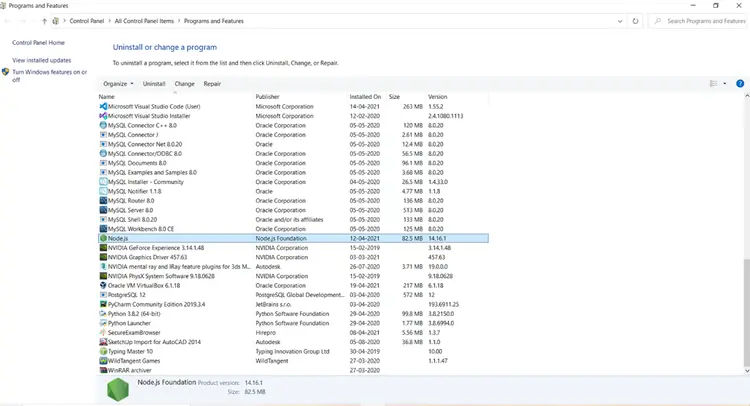Viewport: 750px width, 406px height.
Task: Click the MySQL Workbench 8.0 CE icon
Action: click(103, 229)
